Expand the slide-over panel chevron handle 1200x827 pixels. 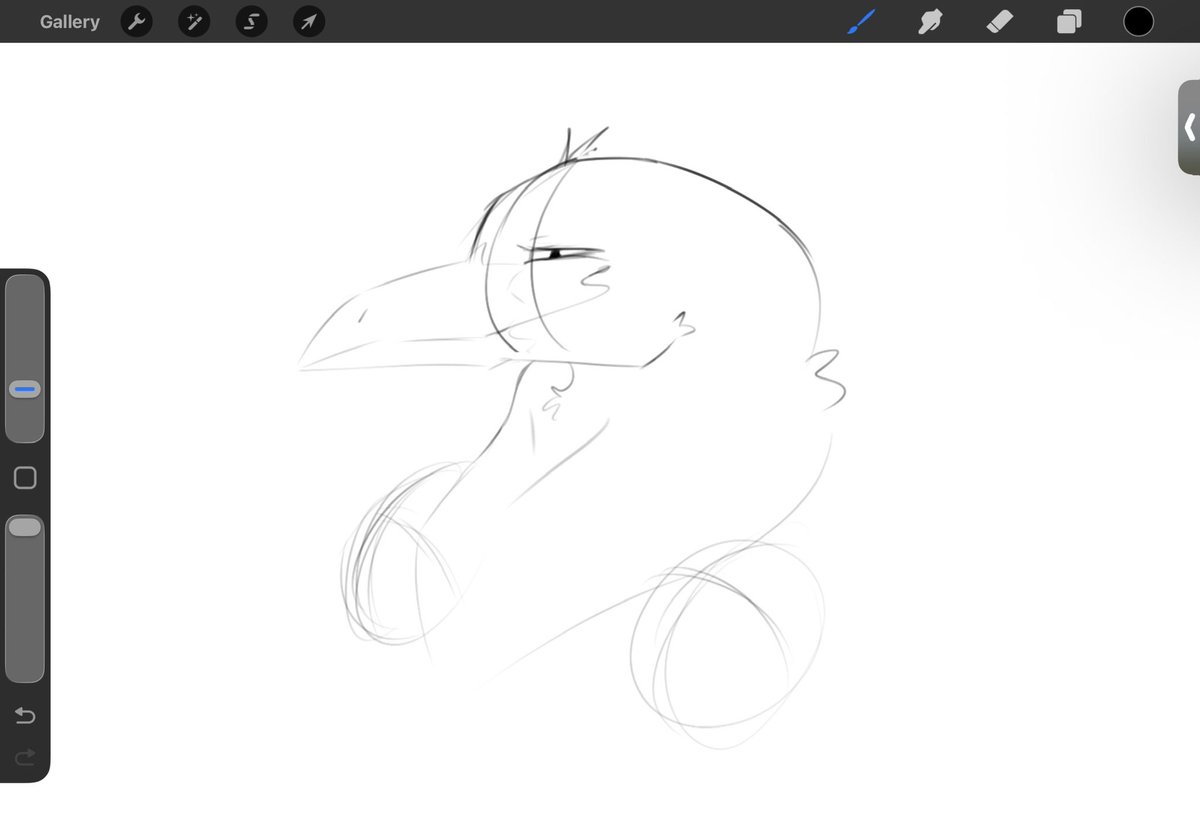pyautogui.click(x=1189, y=127)
